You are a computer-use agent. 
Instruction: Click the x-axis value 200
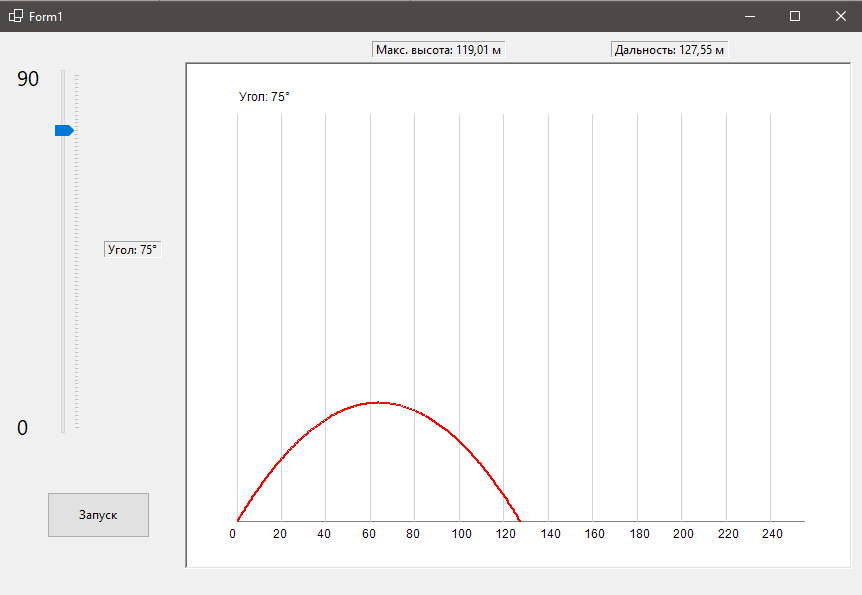[x=683, y=534]
